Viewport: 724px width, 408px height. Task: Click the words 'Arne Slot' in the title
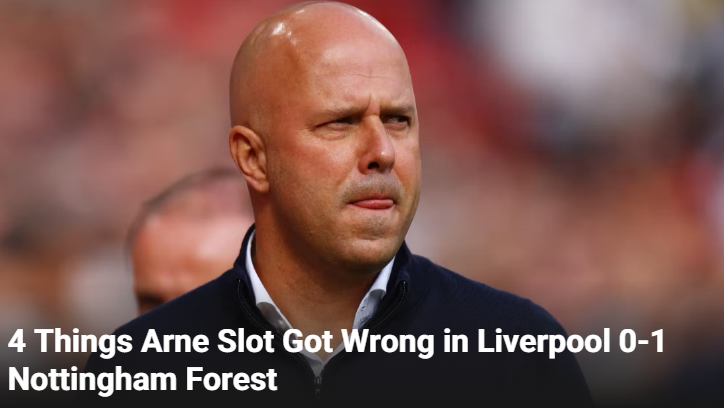coord(208,342)
